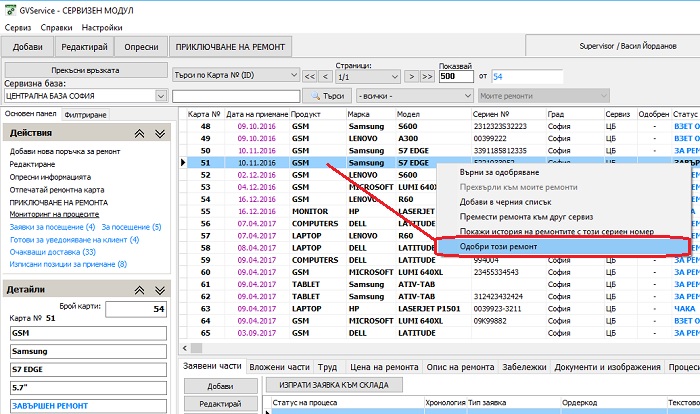Screen dimensions: 700x414
Task: Collapse the Детайли panel with up chevrons
Action: [139, 290]
